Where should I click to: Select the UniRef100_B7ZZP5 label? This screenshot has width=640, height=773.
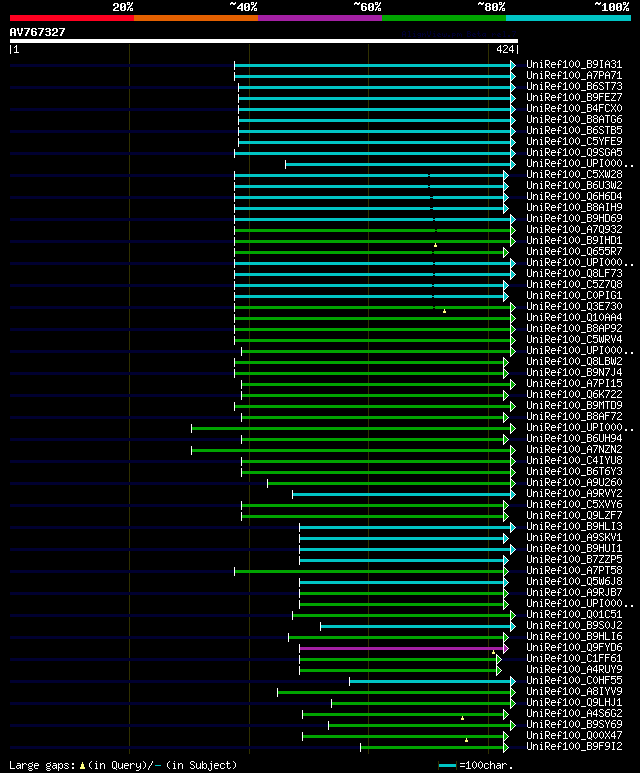[x=574, y=560]
